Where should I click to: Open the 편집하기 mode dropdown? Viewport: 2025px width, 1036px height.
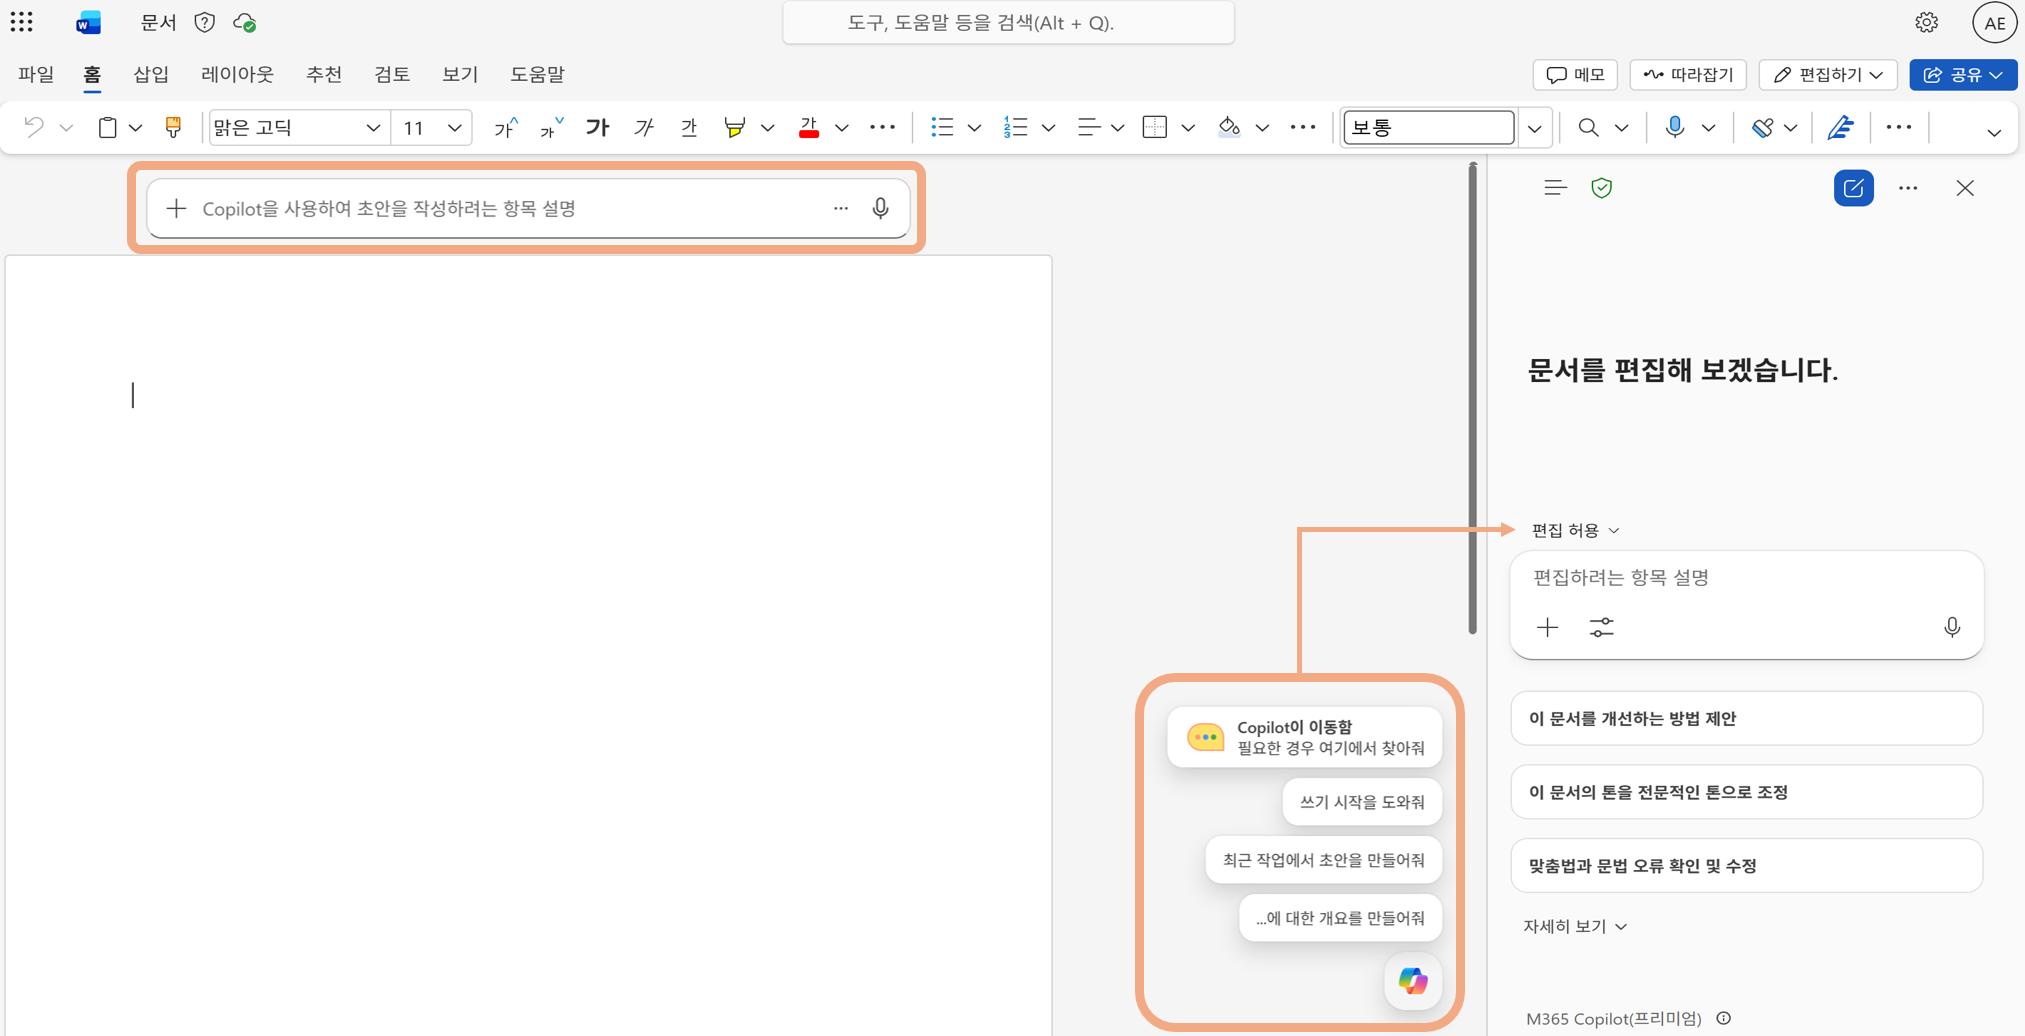click(1828, 75)
